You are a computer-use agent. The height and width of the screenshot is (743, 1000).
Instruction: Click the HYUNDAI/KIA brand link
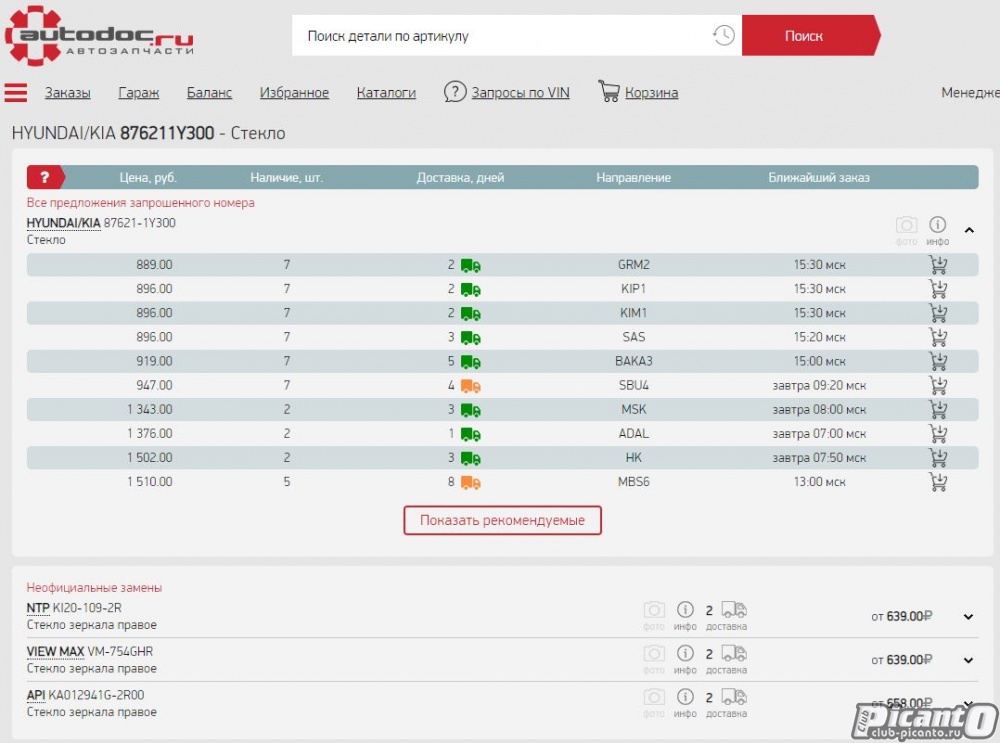(x=63, y=223)
